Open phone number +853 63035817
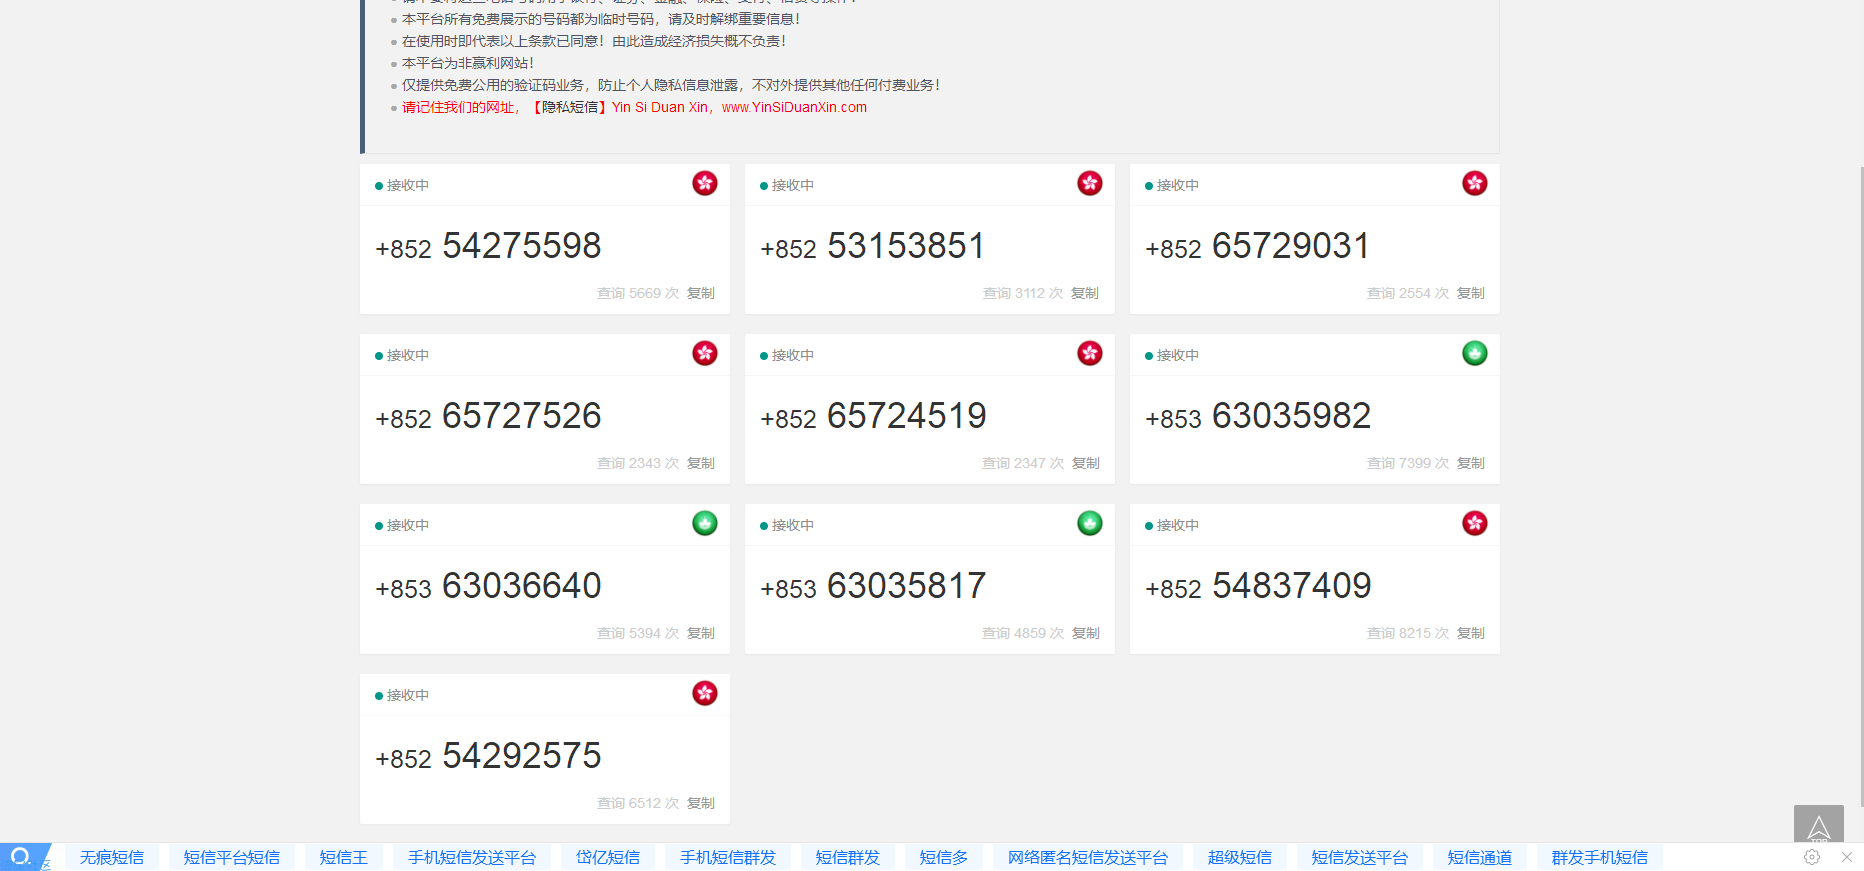Image resolution: width=1864 pixels, height=871 pixels. (x=873, y=586)
